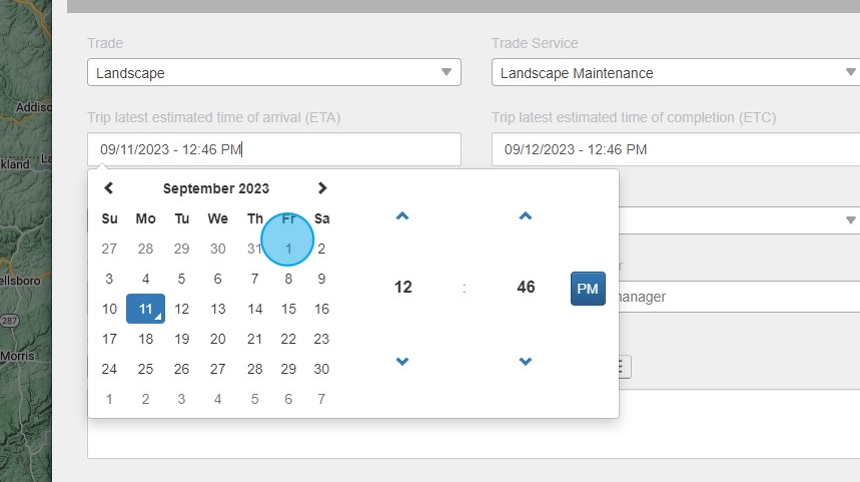Select September 11 in the calendar
Viewport: 860px width, 482px height.
pos(145,309)
